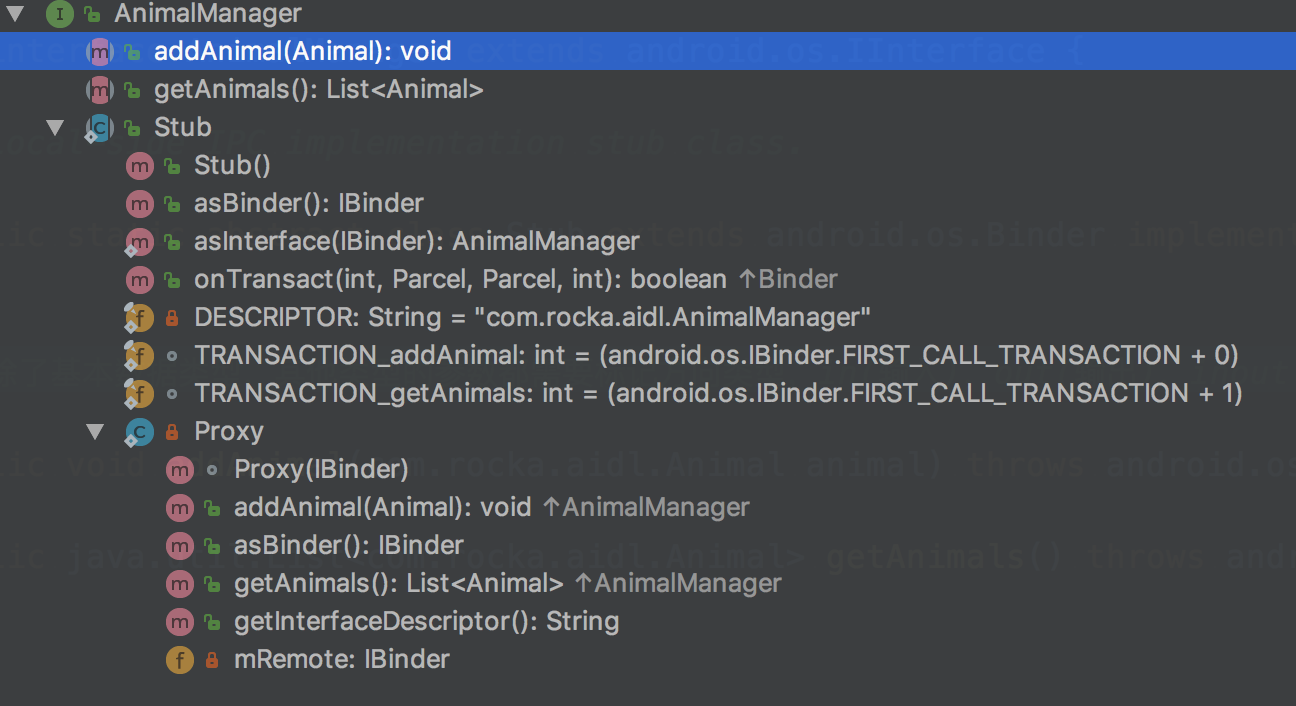Collapse the AnimalManager tree node
Image resolution: width=1296 pixels, height=706 pixels.
point(15,14)
